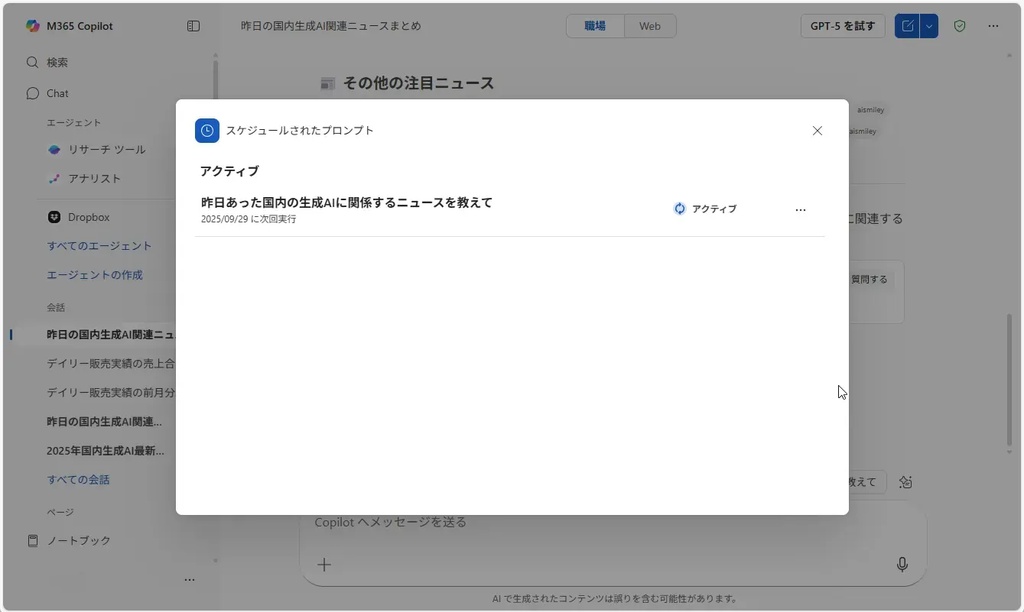Screen dimensions: 1024x612
Task: Click the plus attachment icon
Action: tap(324, 565)
